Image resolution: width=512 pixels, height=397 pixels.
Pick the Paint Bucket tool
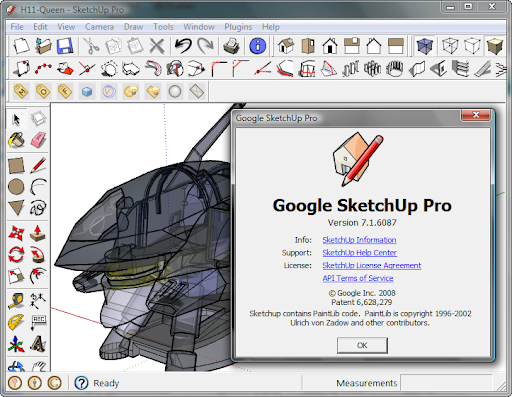16,140
